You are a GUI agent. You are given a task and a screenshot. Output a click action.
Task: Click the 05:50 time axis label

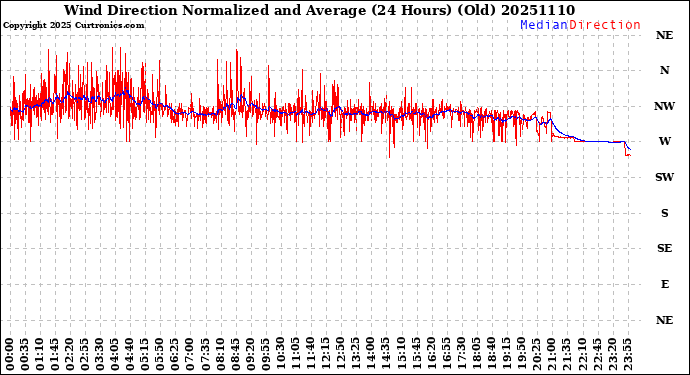coord(160,354)
